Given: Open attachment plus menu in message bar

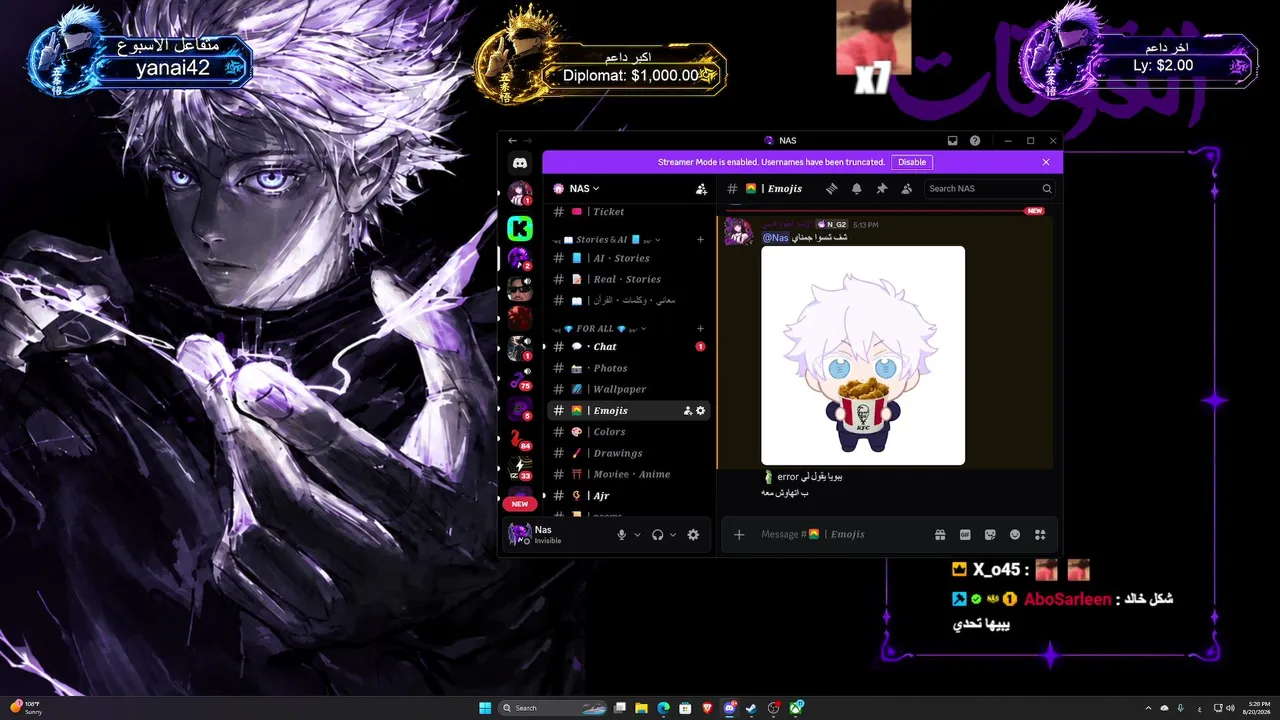Looking at the screenshot, I should 739,535.
